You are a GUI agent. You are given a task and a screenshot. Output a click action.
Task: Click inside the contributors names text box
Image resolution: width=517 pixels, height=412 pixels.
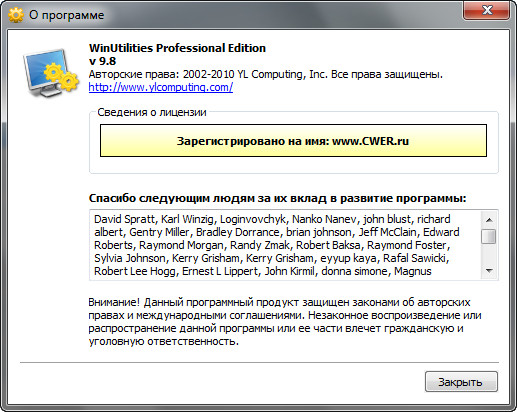coord(285,245)
